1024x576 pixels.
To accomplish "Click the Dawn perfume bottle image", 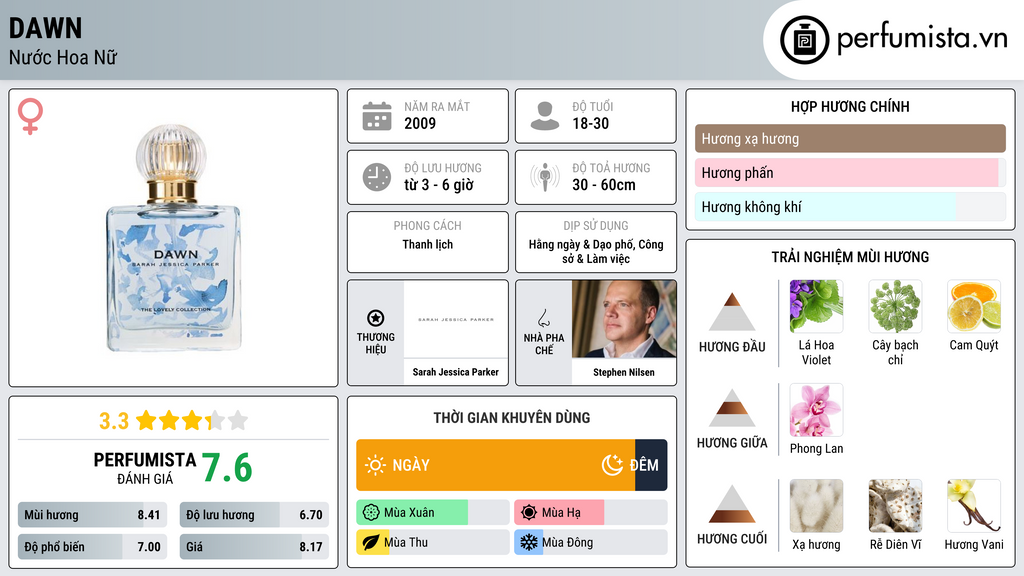I will [173, 238].
